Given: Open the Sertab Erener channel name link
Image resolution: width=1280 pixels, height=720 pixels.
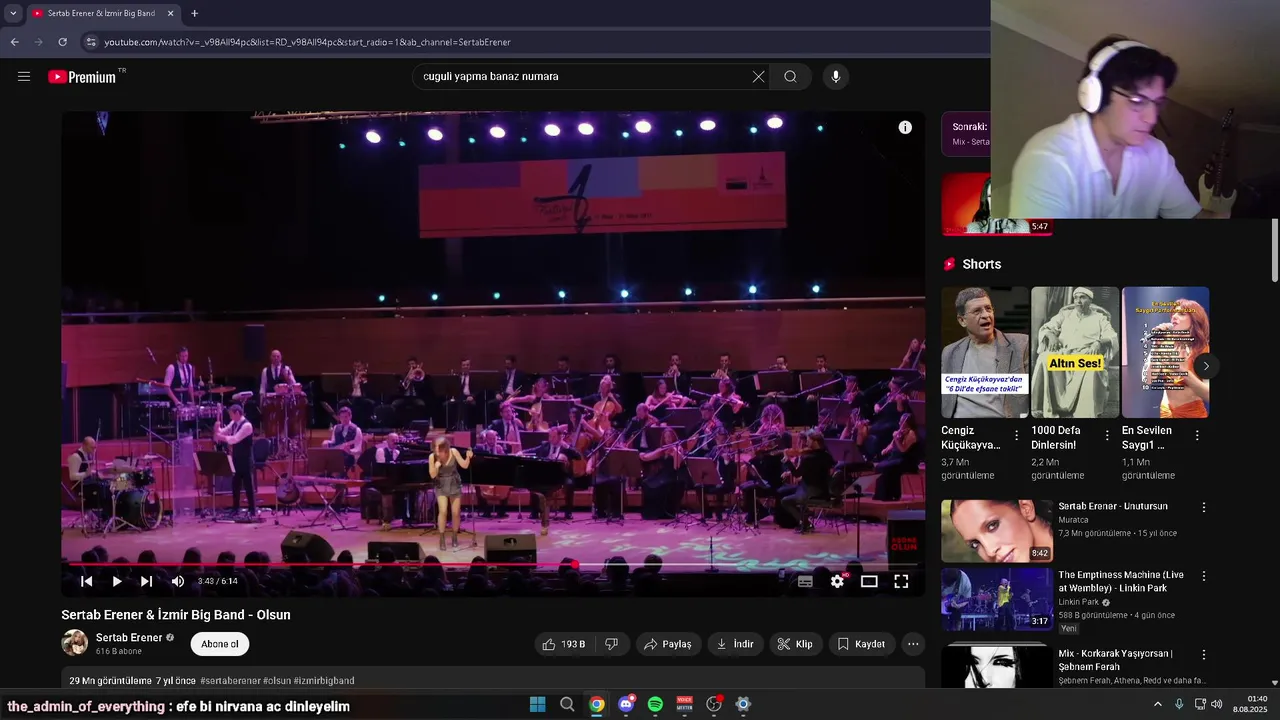Looking at the screenshot, I should (129, 638).
